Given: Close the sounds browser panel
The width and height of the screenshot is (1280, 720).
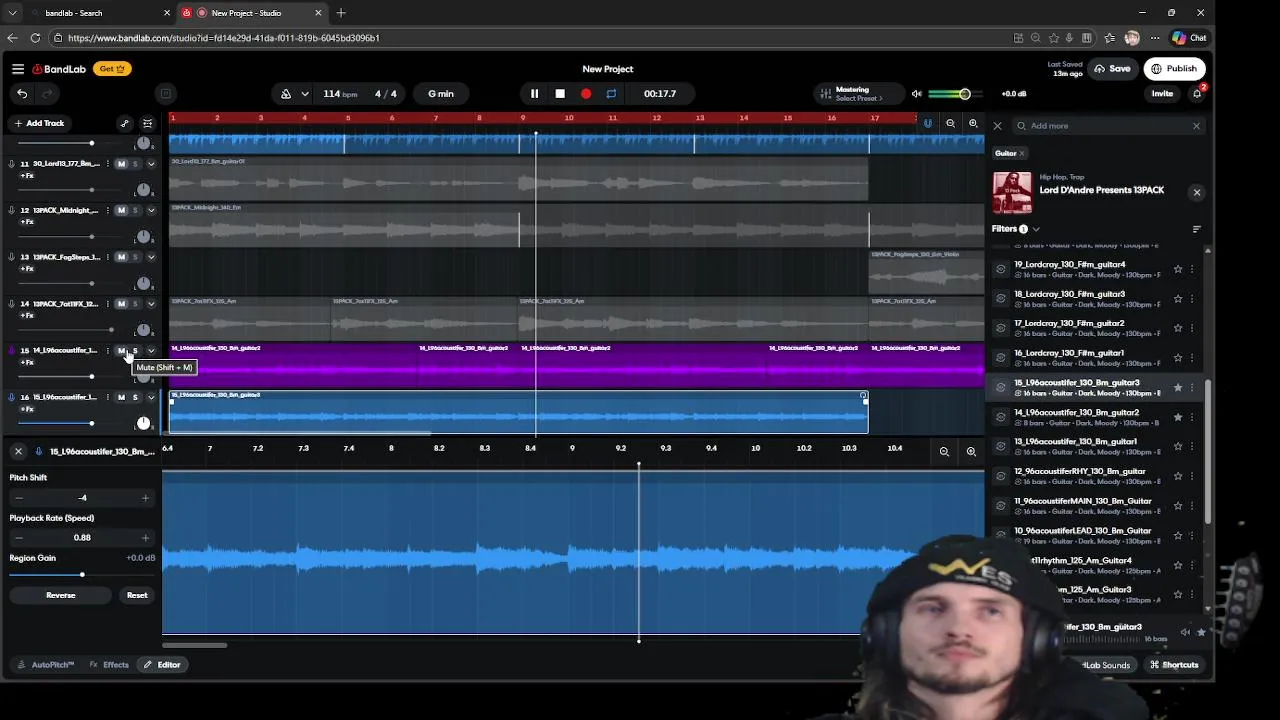Looking at the screenshot, I should click(x=997, y=126).
